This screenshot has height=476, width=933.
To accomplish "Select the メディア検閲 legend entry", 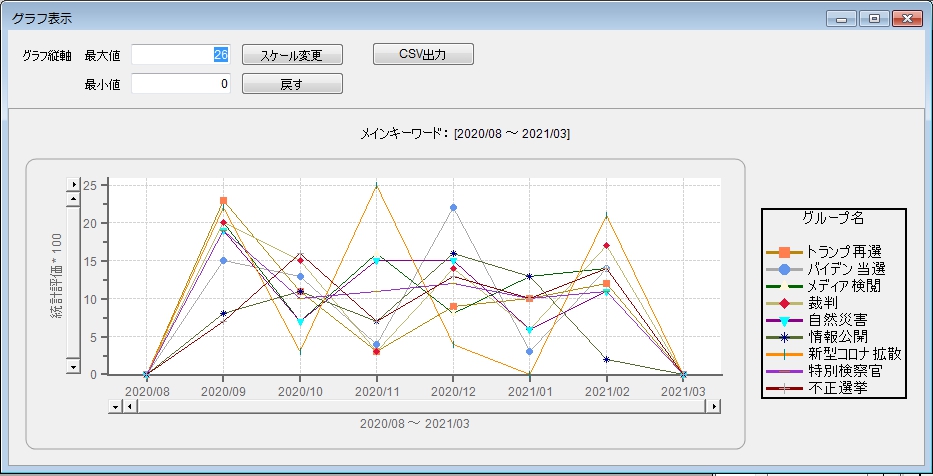I will point(784,286).
